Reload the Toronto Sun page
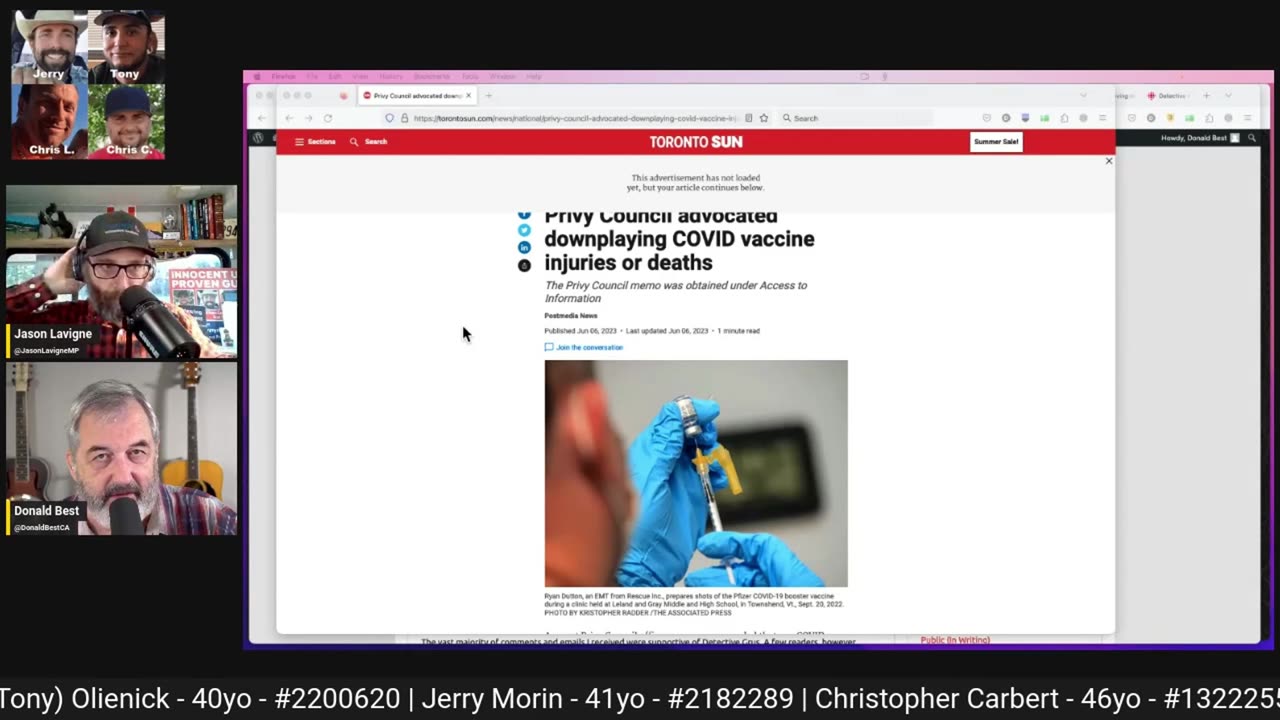 coord(327,118)
